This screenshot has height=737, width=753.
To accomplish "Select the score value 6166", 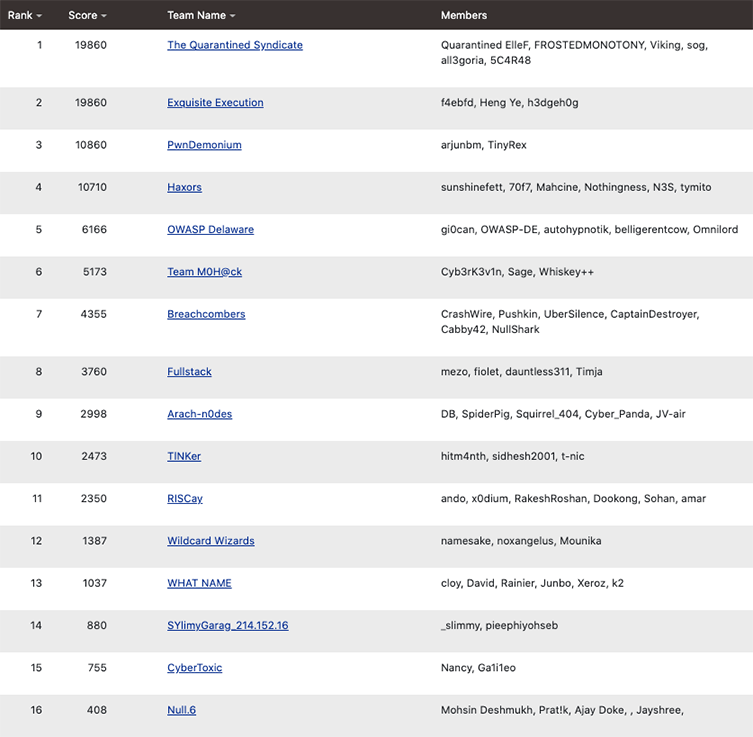I will pos(94,229).
